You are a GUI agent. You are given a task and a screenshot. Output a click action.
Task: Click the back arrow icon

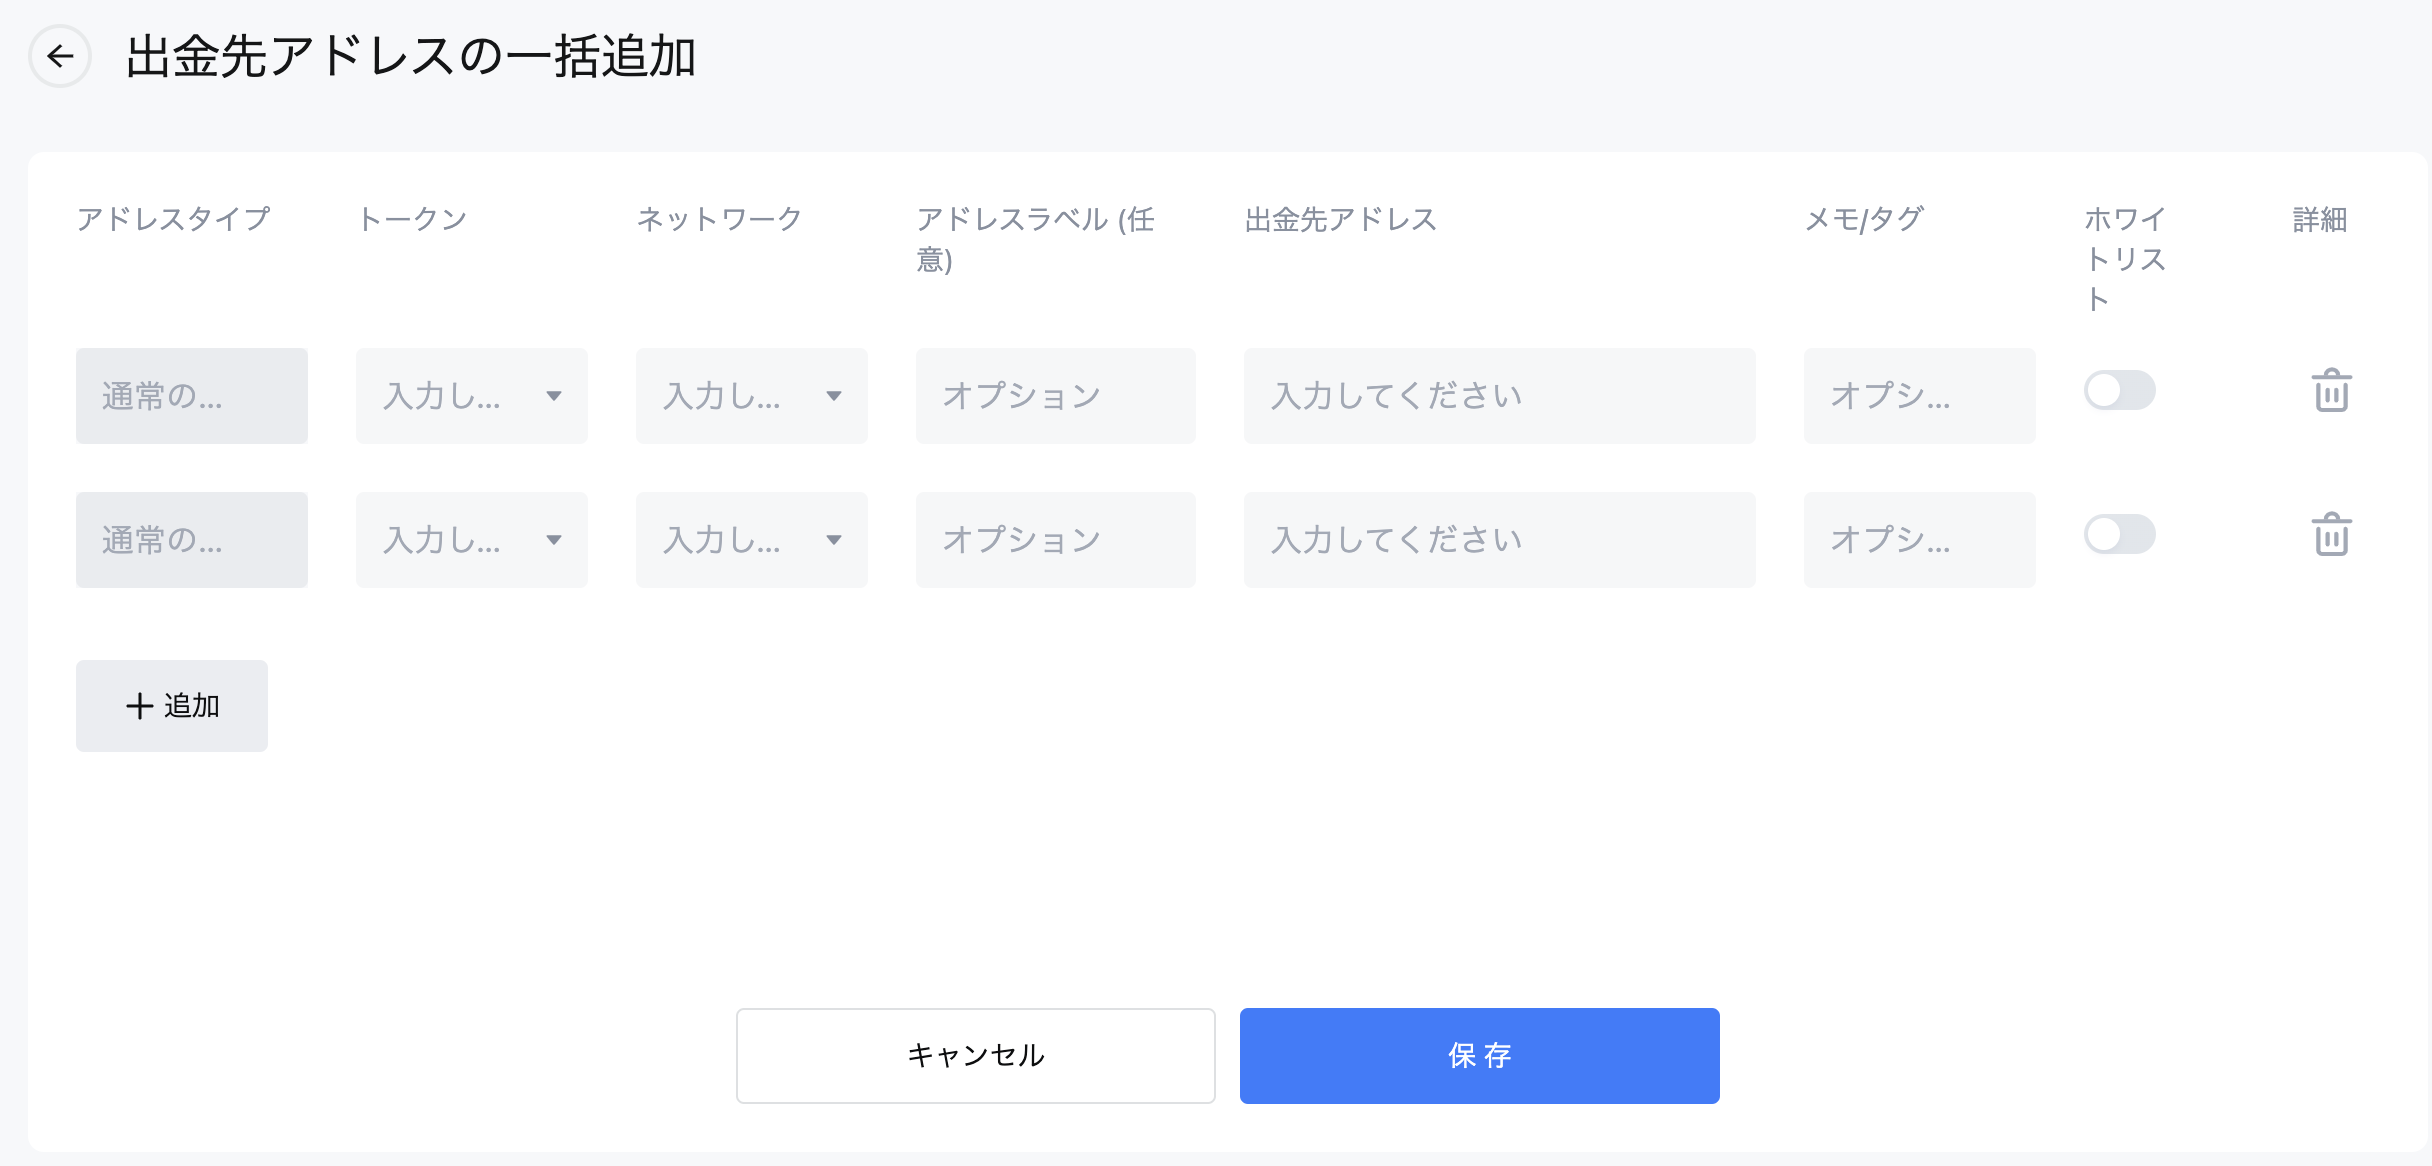coord(60,56)
